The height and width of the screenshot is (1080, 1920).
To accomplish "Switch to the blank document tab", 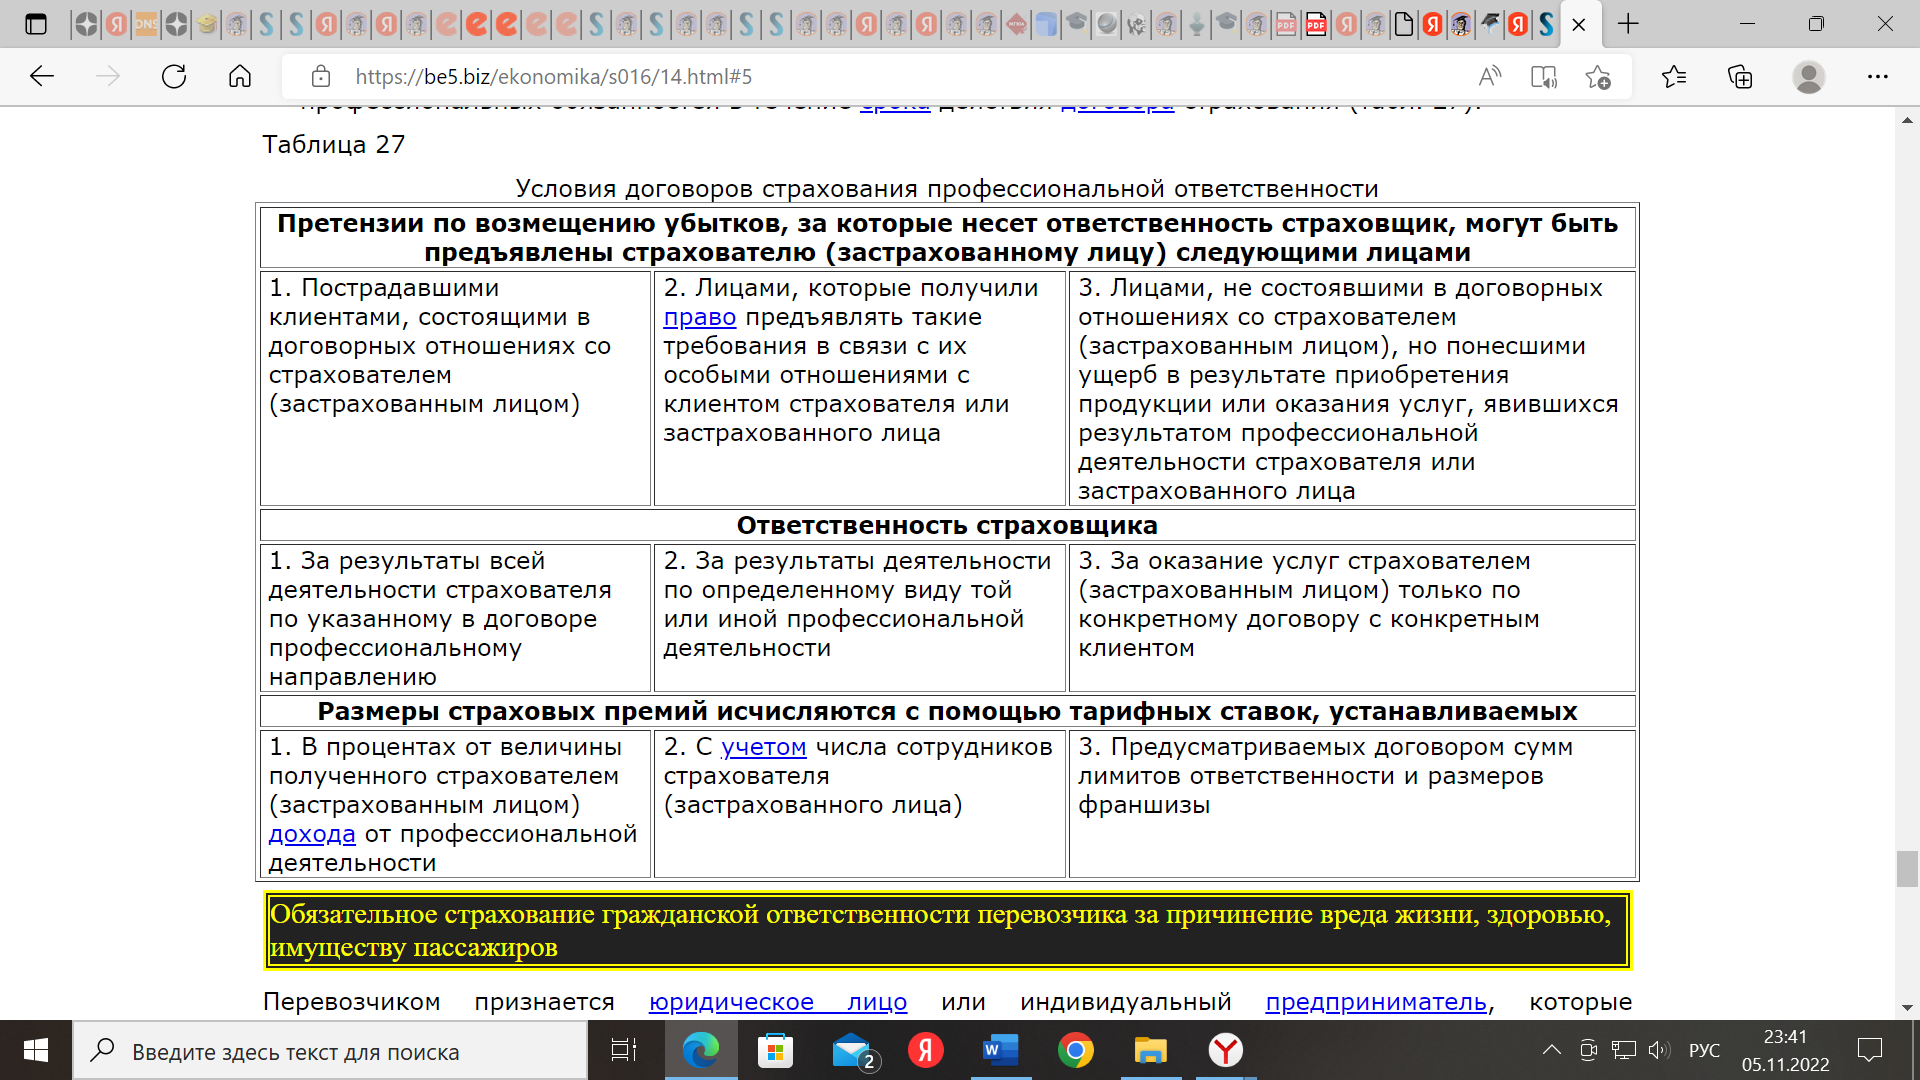I will tap(1404, 24).
